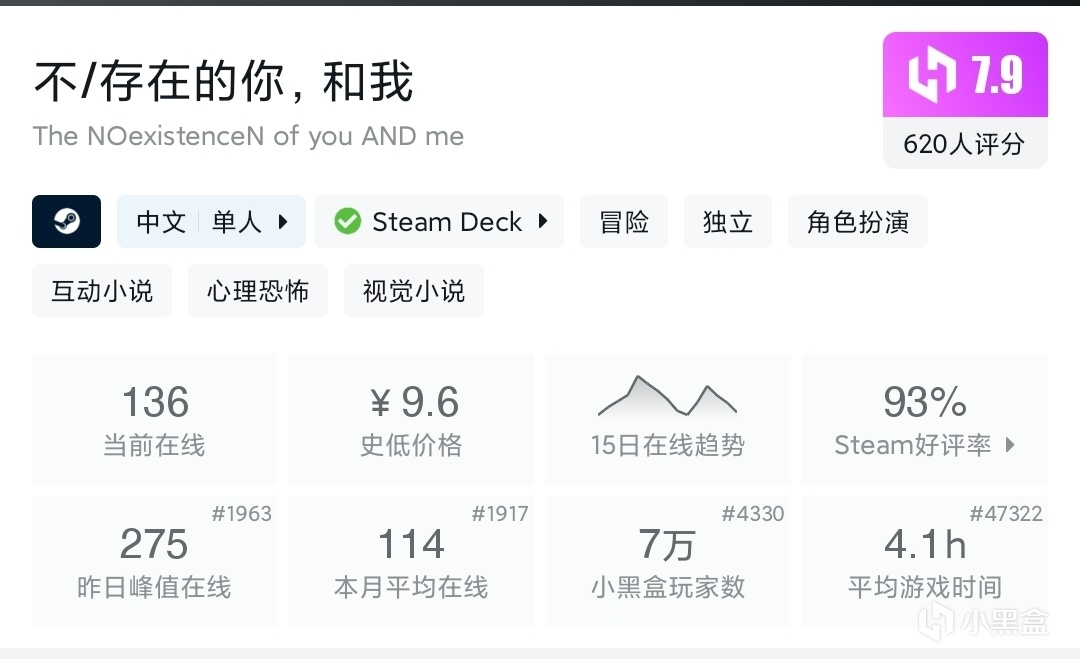Expand the Steam Deck compatibility arrow
This screenshot has height=659, width=1080.
tap(543, 221)
